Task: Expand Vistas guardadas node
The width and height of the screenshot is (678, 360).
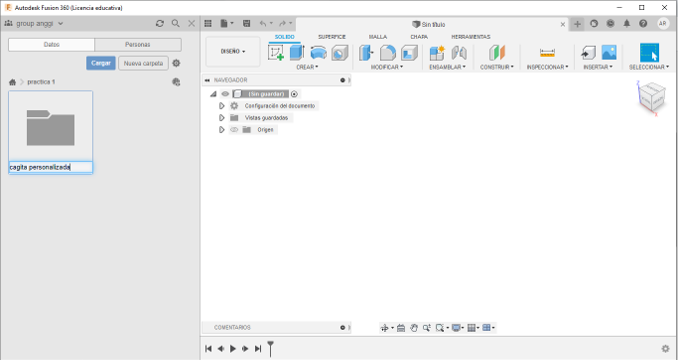Action: pos(221,118)
